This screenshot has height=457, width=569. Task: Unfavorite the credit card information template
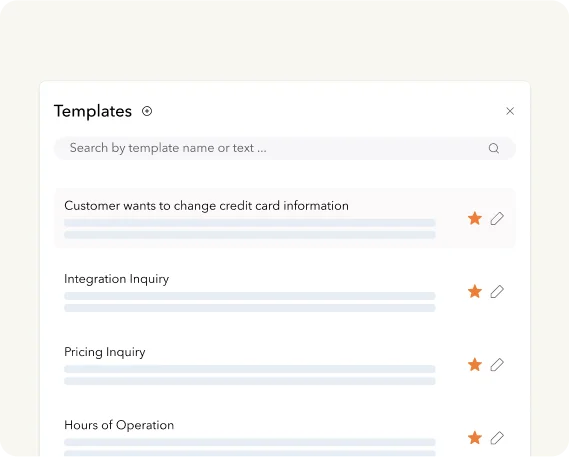pos(475,219)
